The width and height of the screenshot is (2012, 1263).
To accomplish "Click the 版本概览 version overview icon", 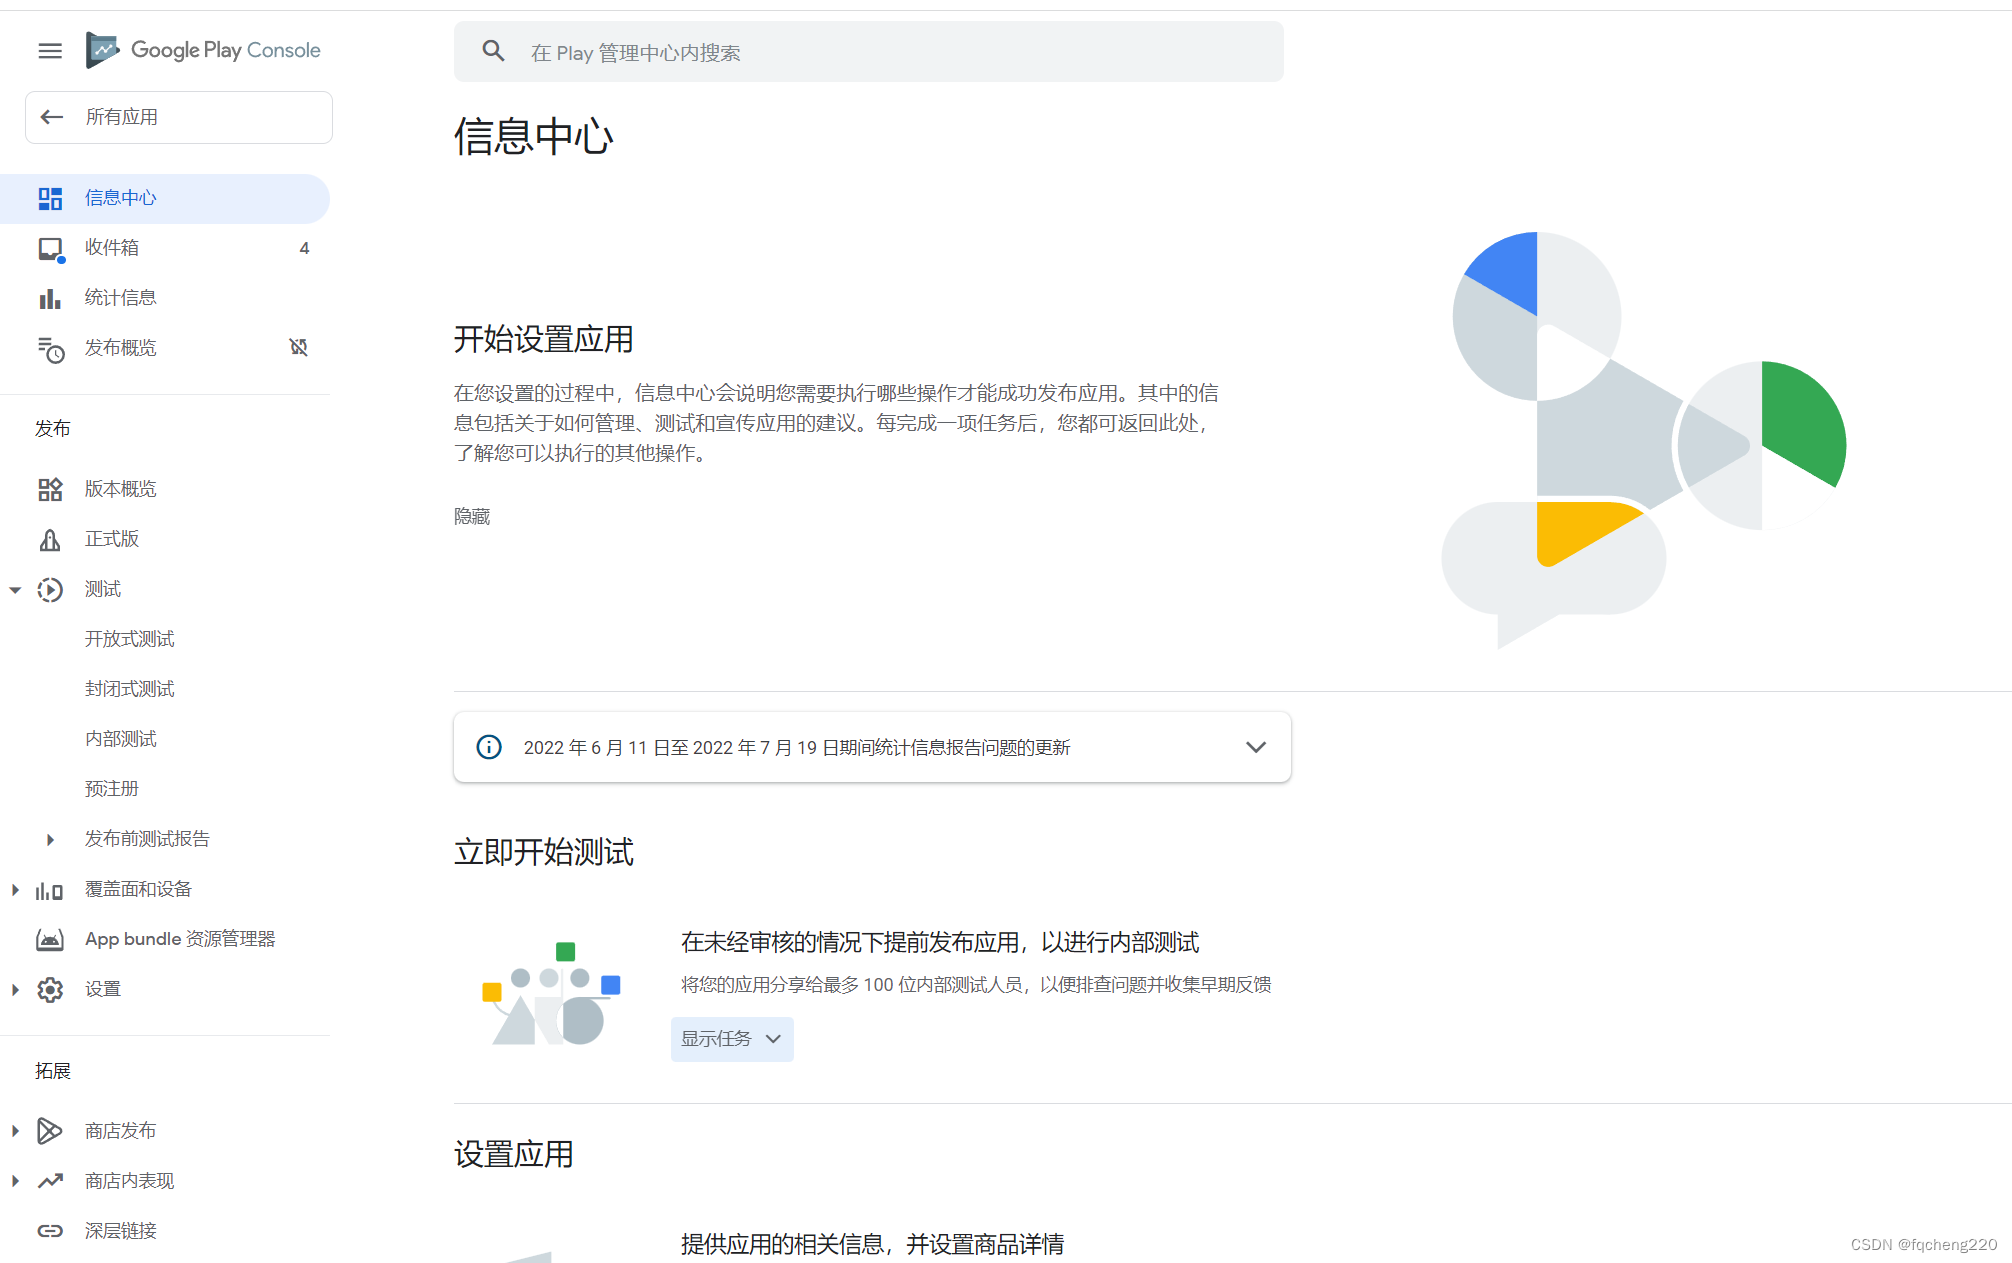I will (x=48, y=487).
